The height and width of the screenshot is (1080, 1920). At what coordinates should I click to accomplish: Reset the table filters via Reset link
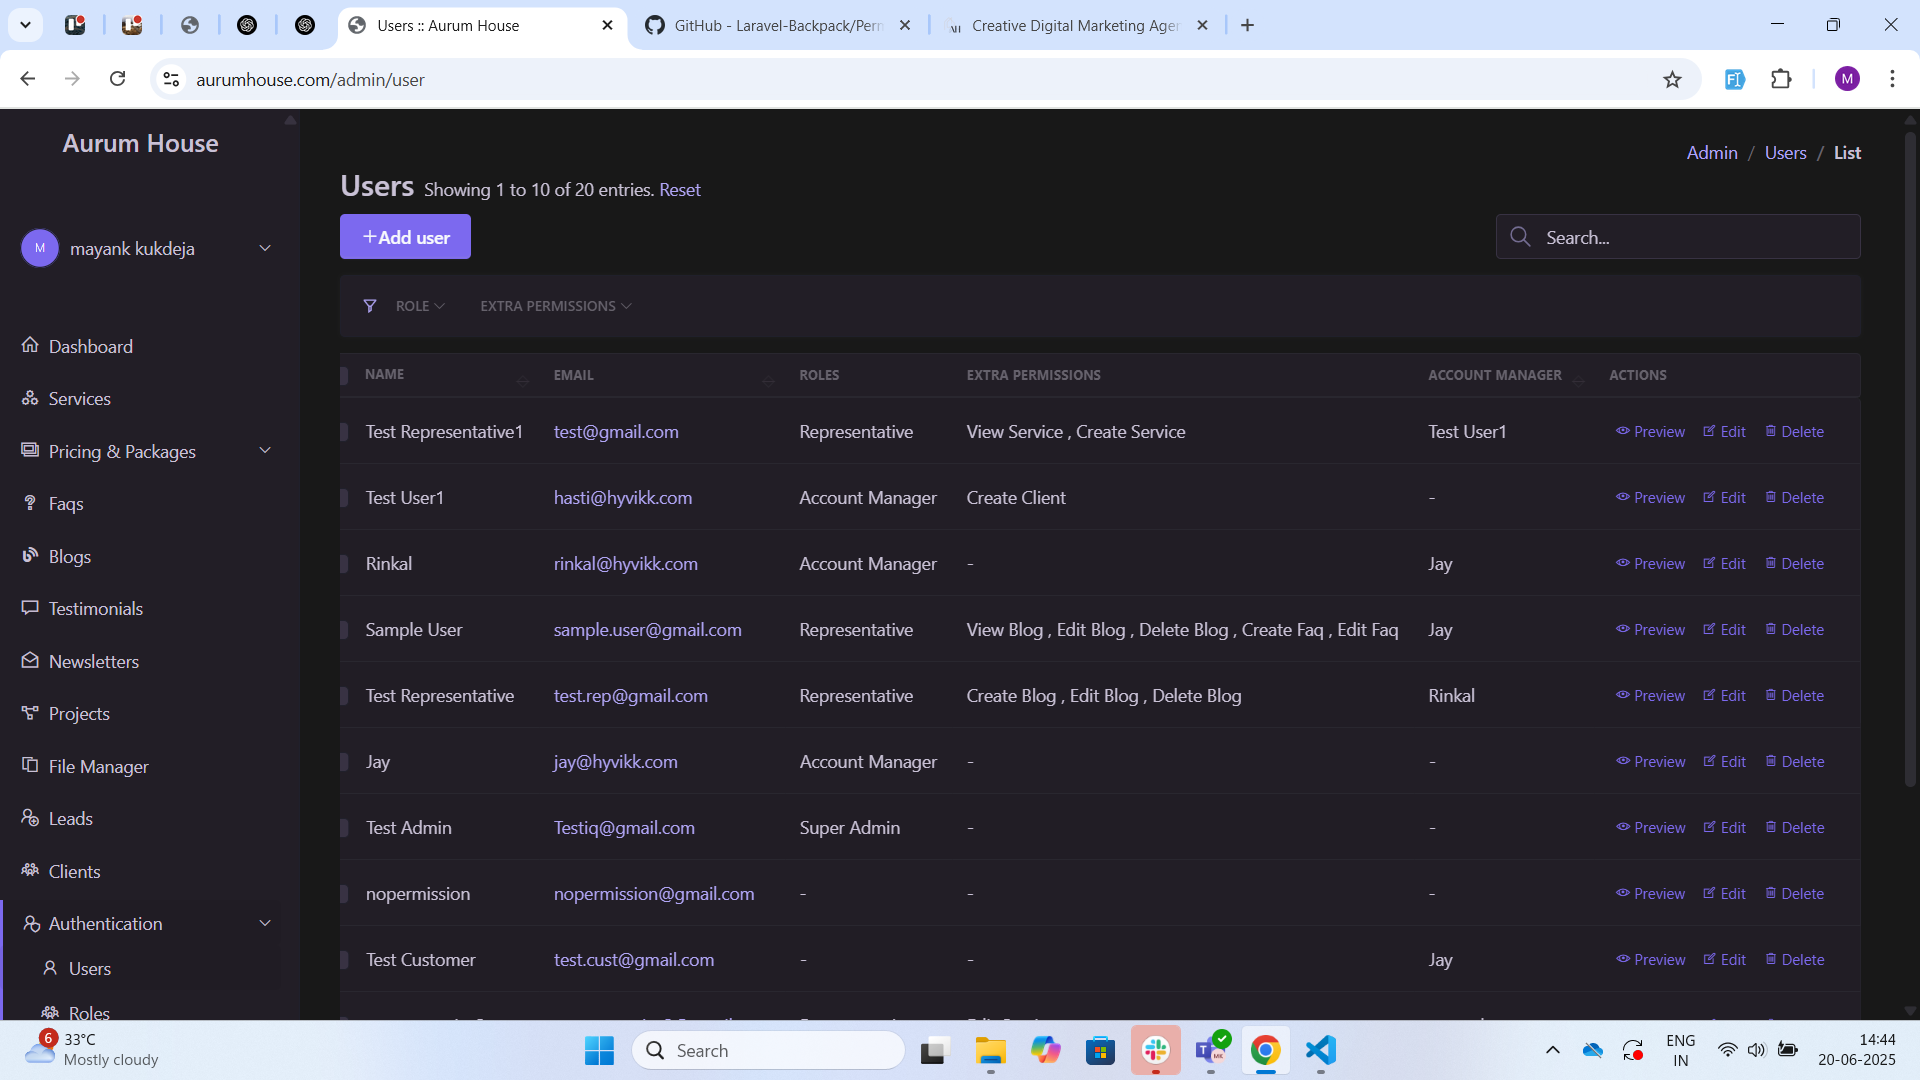(680, 190)
